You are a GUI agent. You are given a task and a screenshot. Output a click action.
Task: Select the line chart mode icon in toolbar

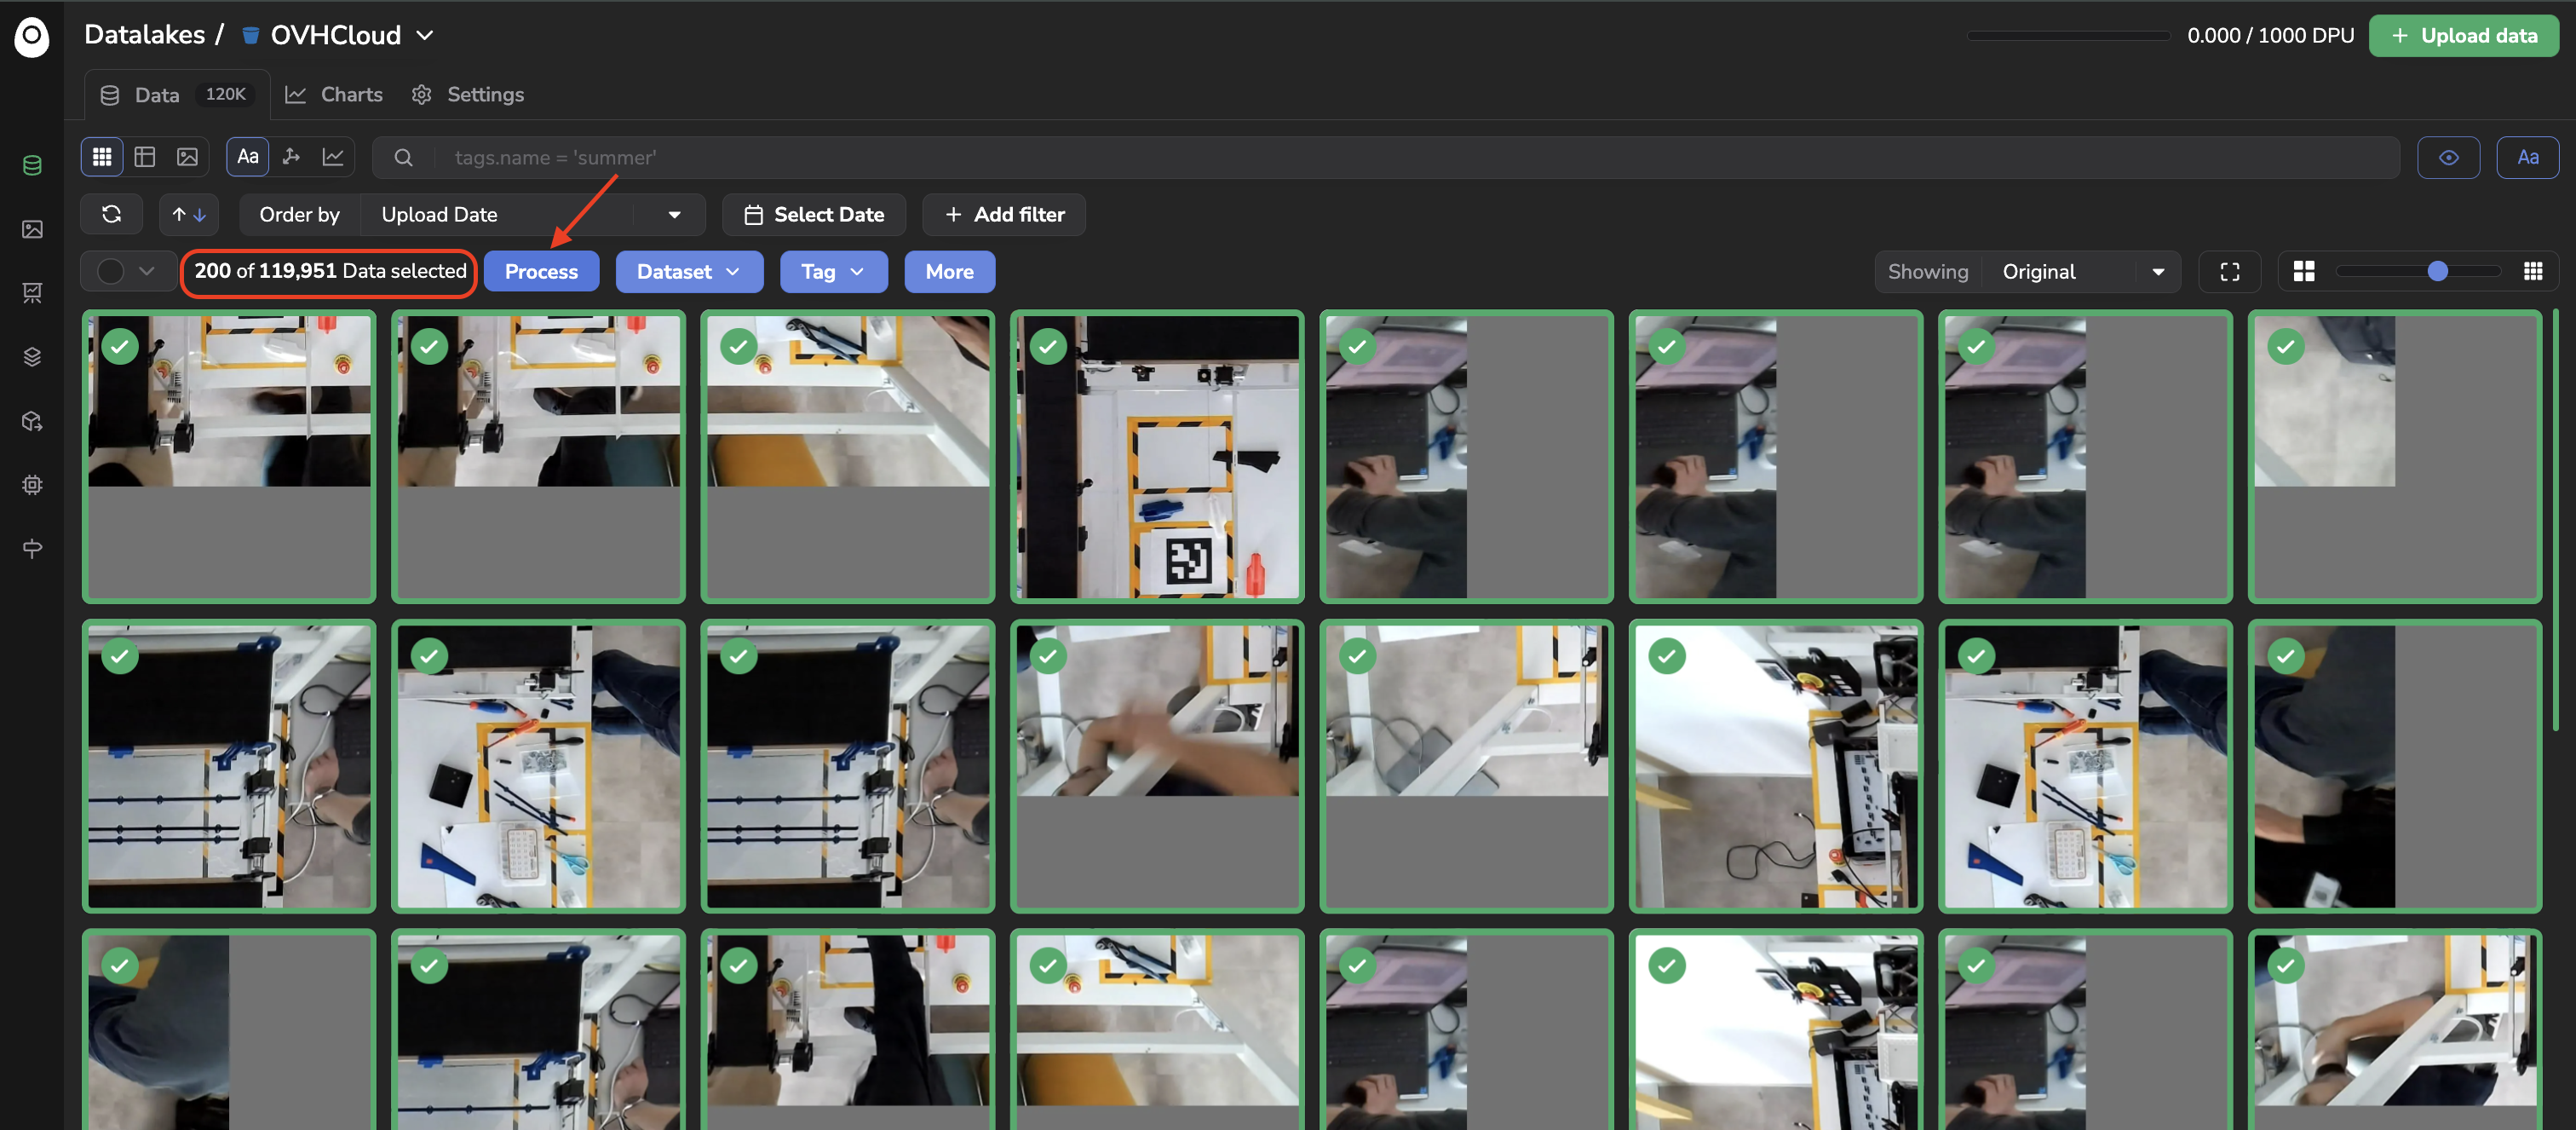tap(333, 157)
